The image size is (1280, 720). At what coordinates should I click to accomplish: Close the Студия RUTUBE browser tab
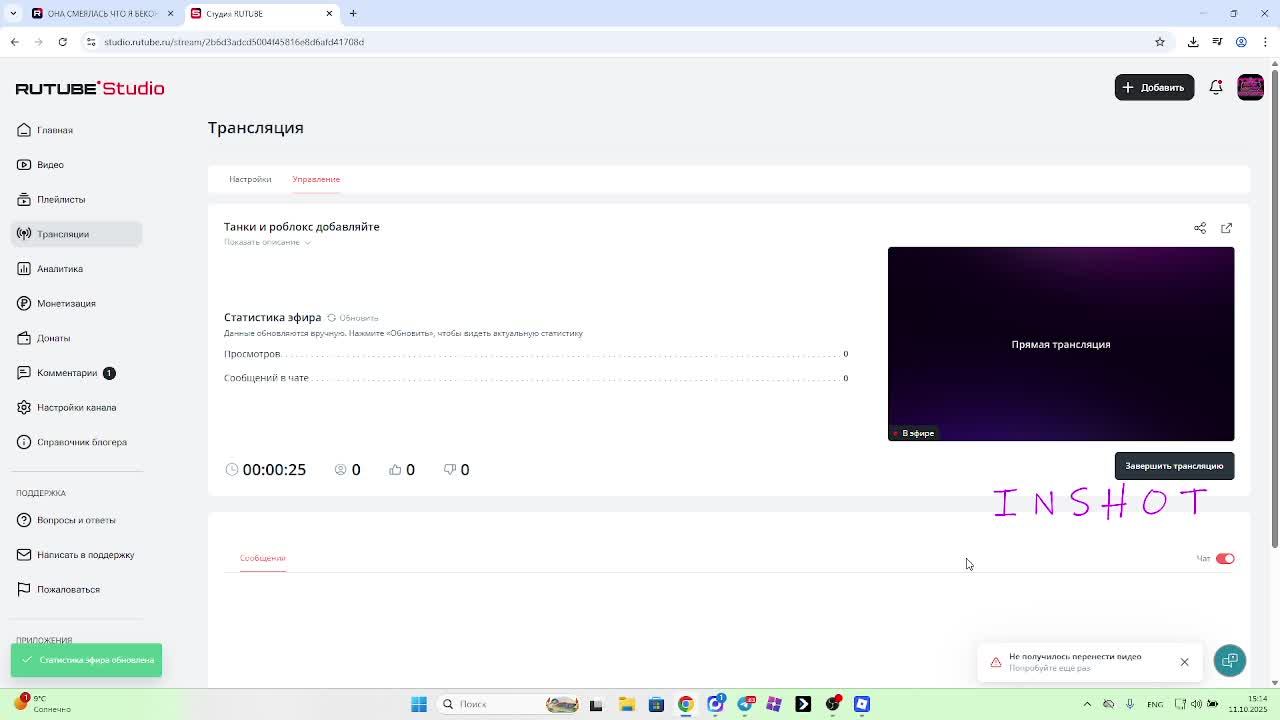pyautogui.click(x=329, y=13)
